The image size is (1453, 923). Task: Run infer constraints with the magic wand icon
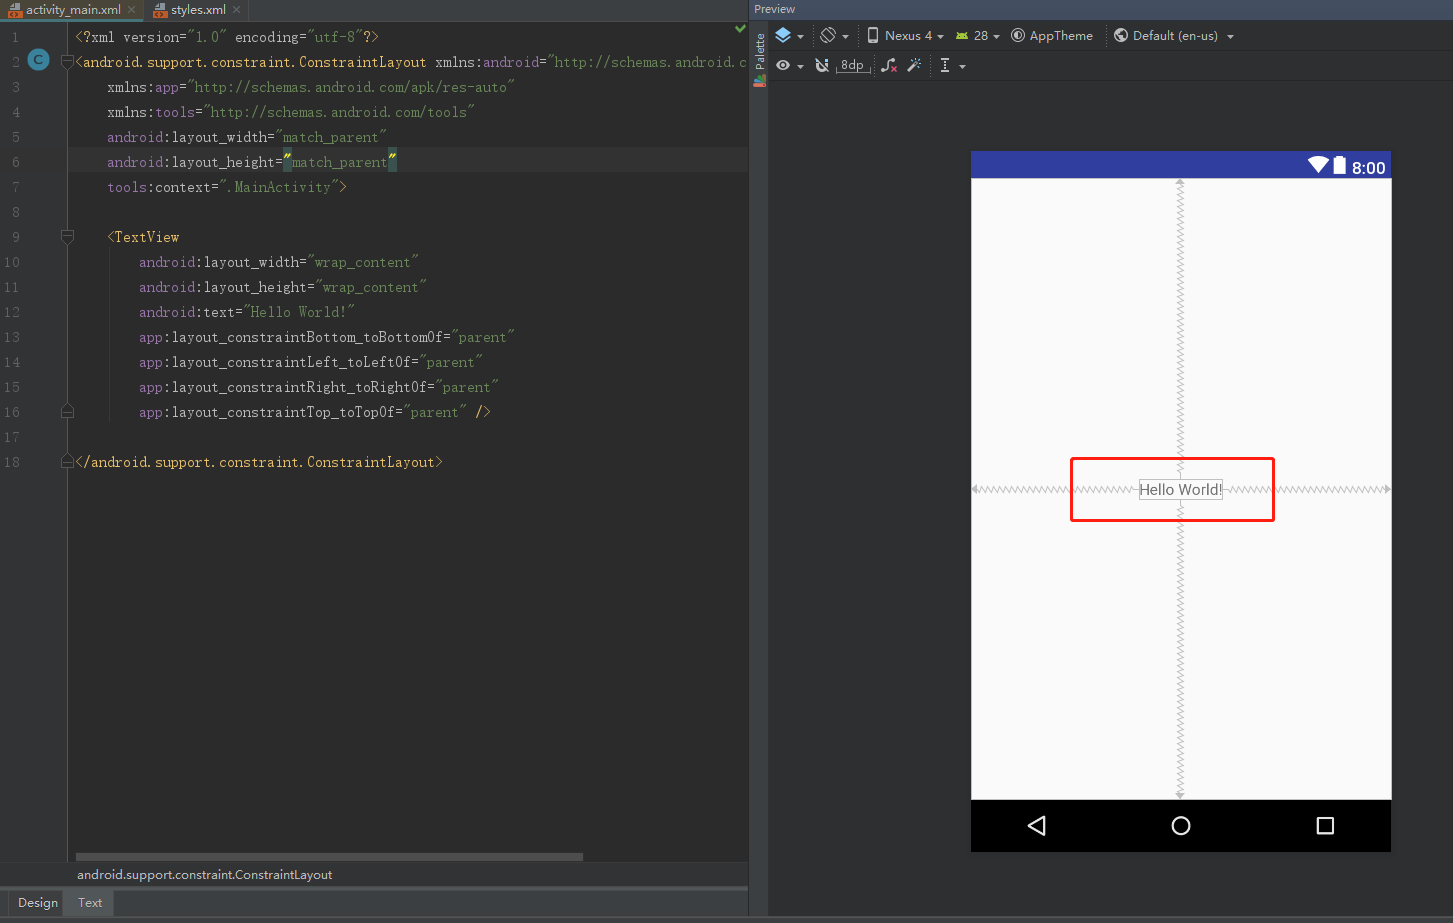[x=914, y=65]
